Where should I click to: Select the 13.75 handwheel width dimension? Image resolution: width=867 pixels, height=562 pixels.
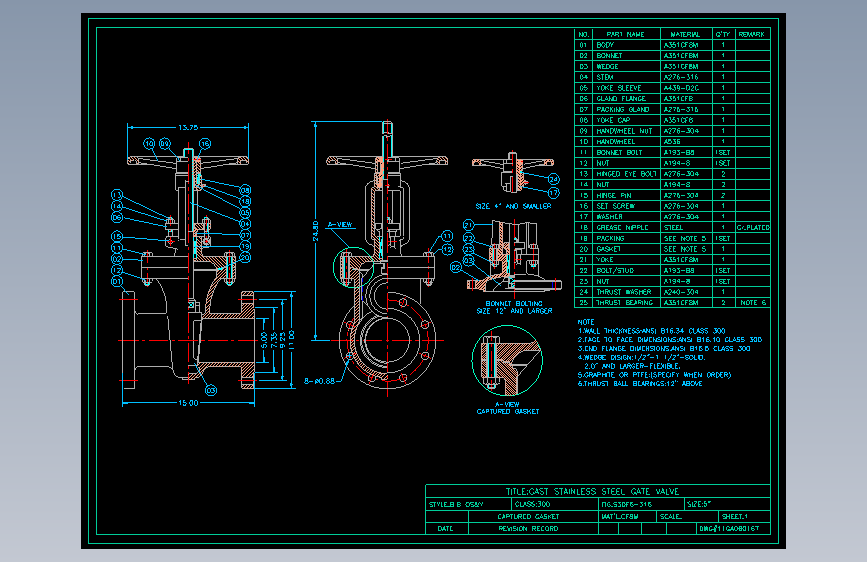(x=188, y=127)
